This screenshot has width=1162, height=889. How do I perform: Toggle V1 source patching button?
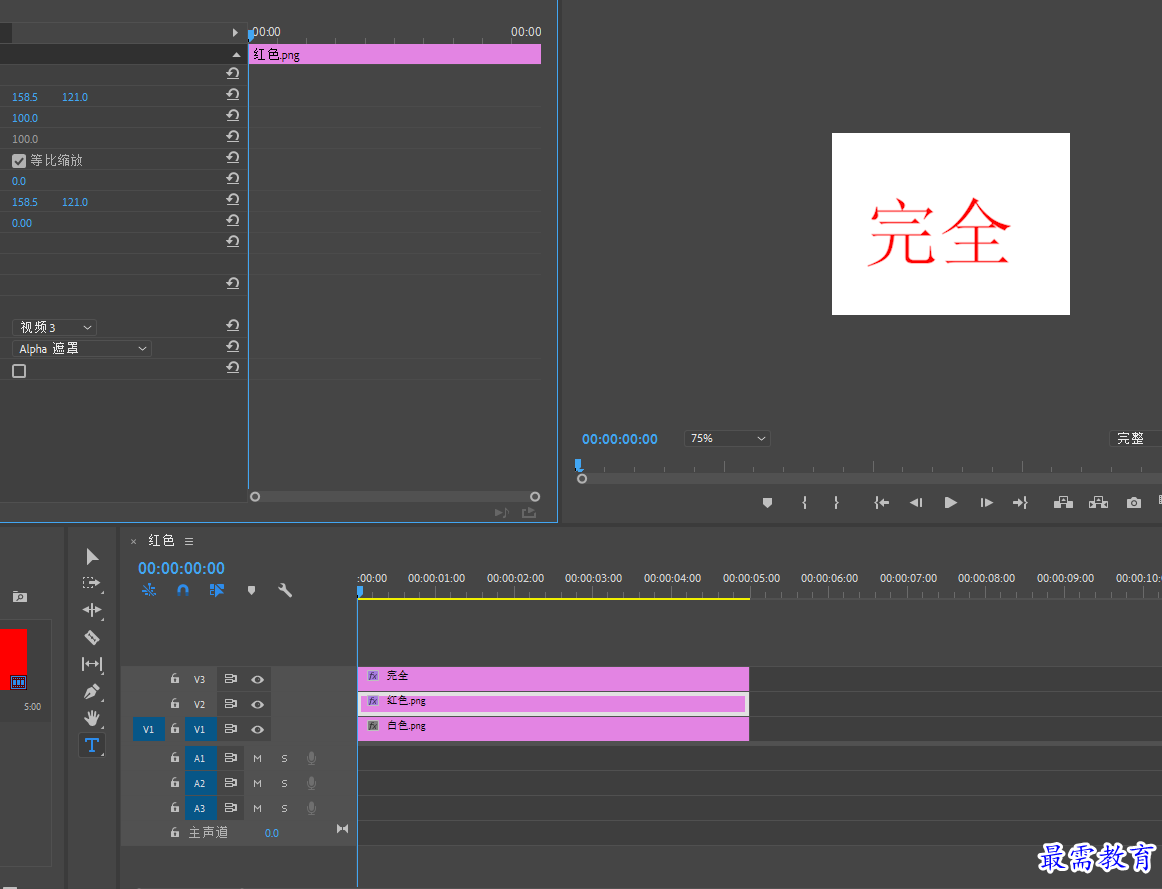pos(148,730)
